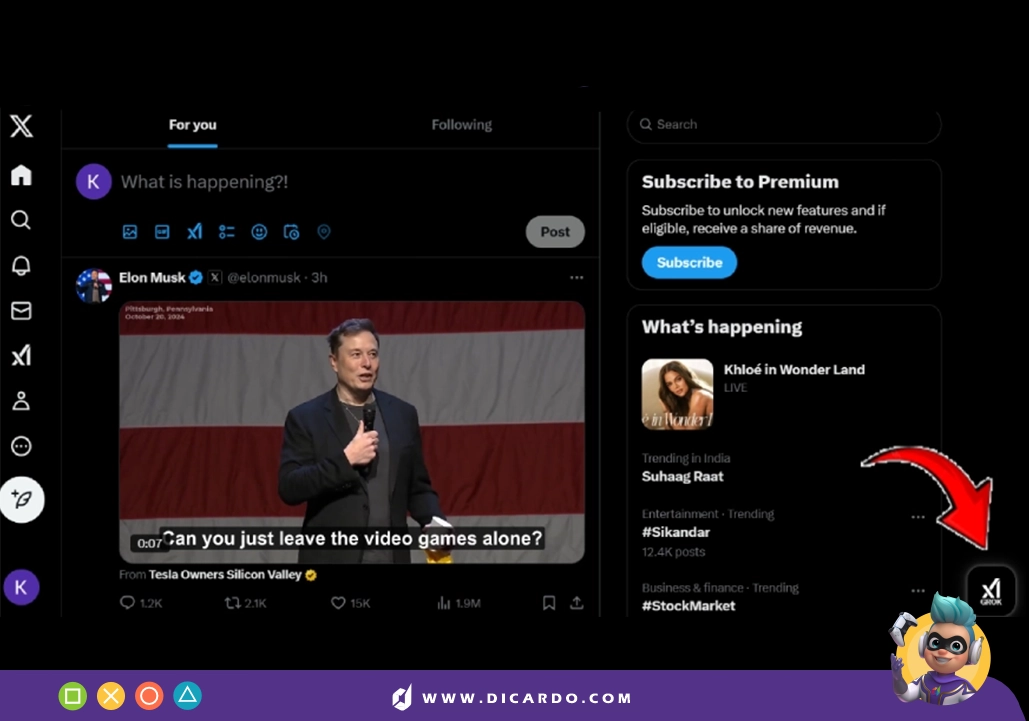Open the More menu circle icon
The width and height of the screenshot is (1029, 721).
(21, 446)
